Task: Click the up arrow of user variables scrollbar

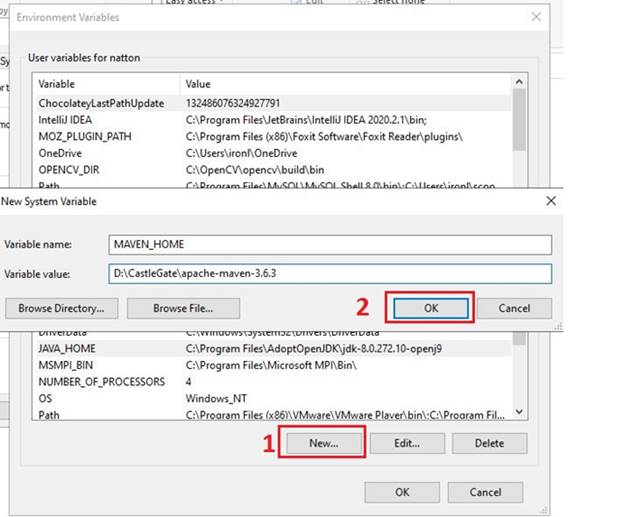Action: pos(519,82)
